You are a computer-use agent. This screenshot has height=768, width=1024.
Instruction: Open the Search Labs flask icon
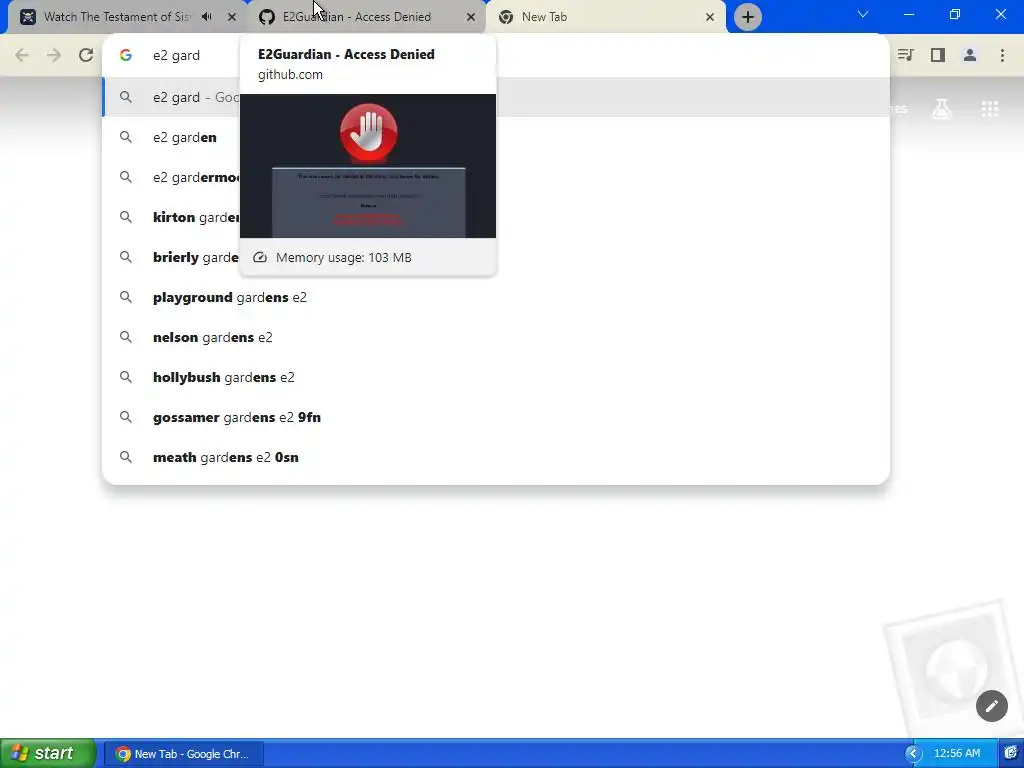pos(941,109)
